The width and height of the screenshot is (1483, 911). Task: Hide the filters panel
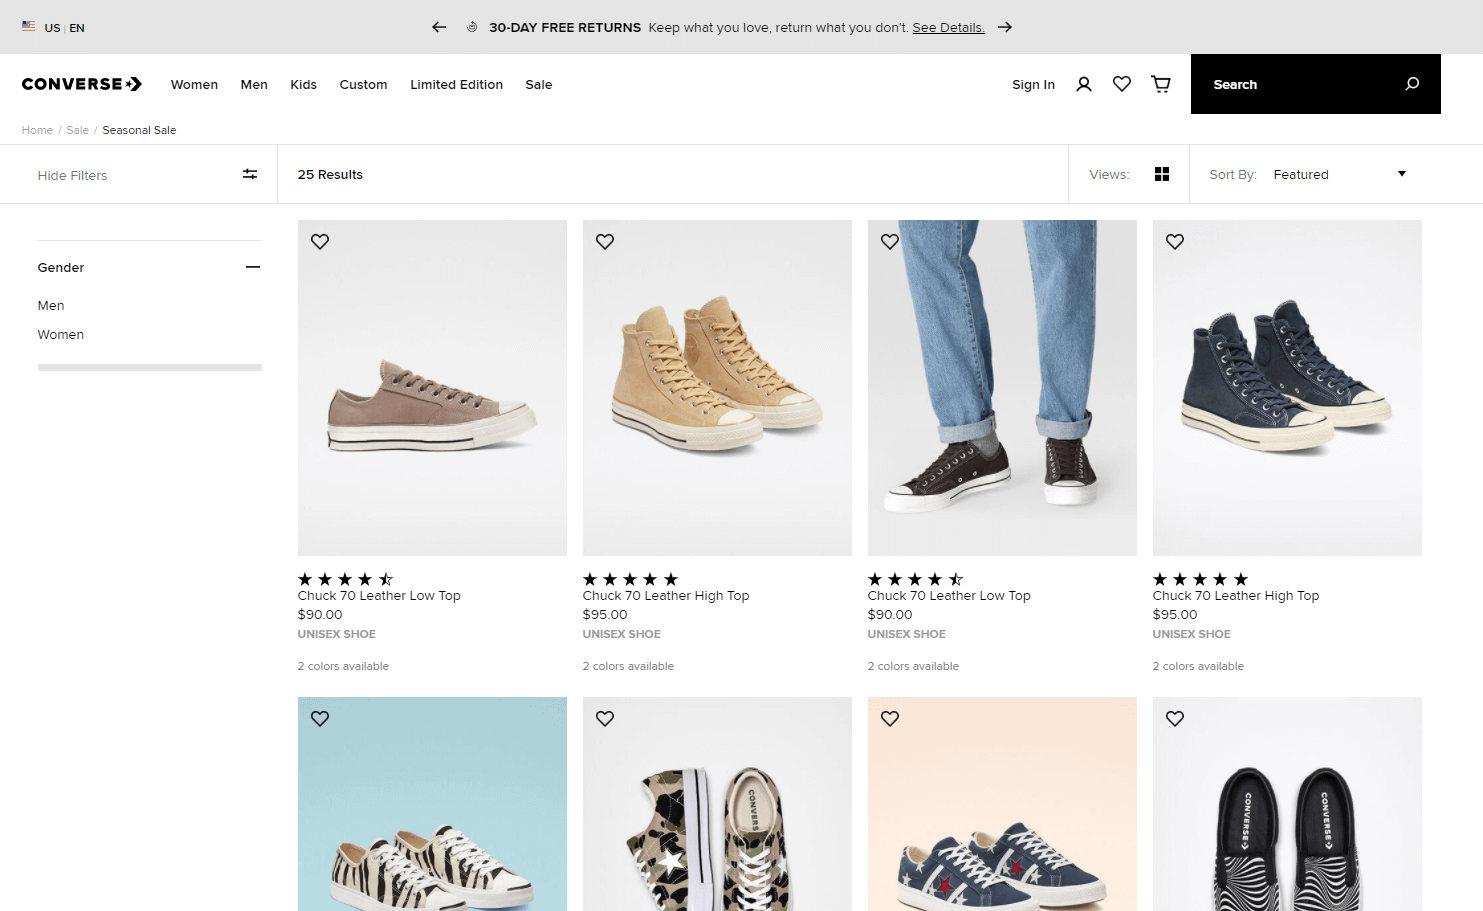(148, 175)
